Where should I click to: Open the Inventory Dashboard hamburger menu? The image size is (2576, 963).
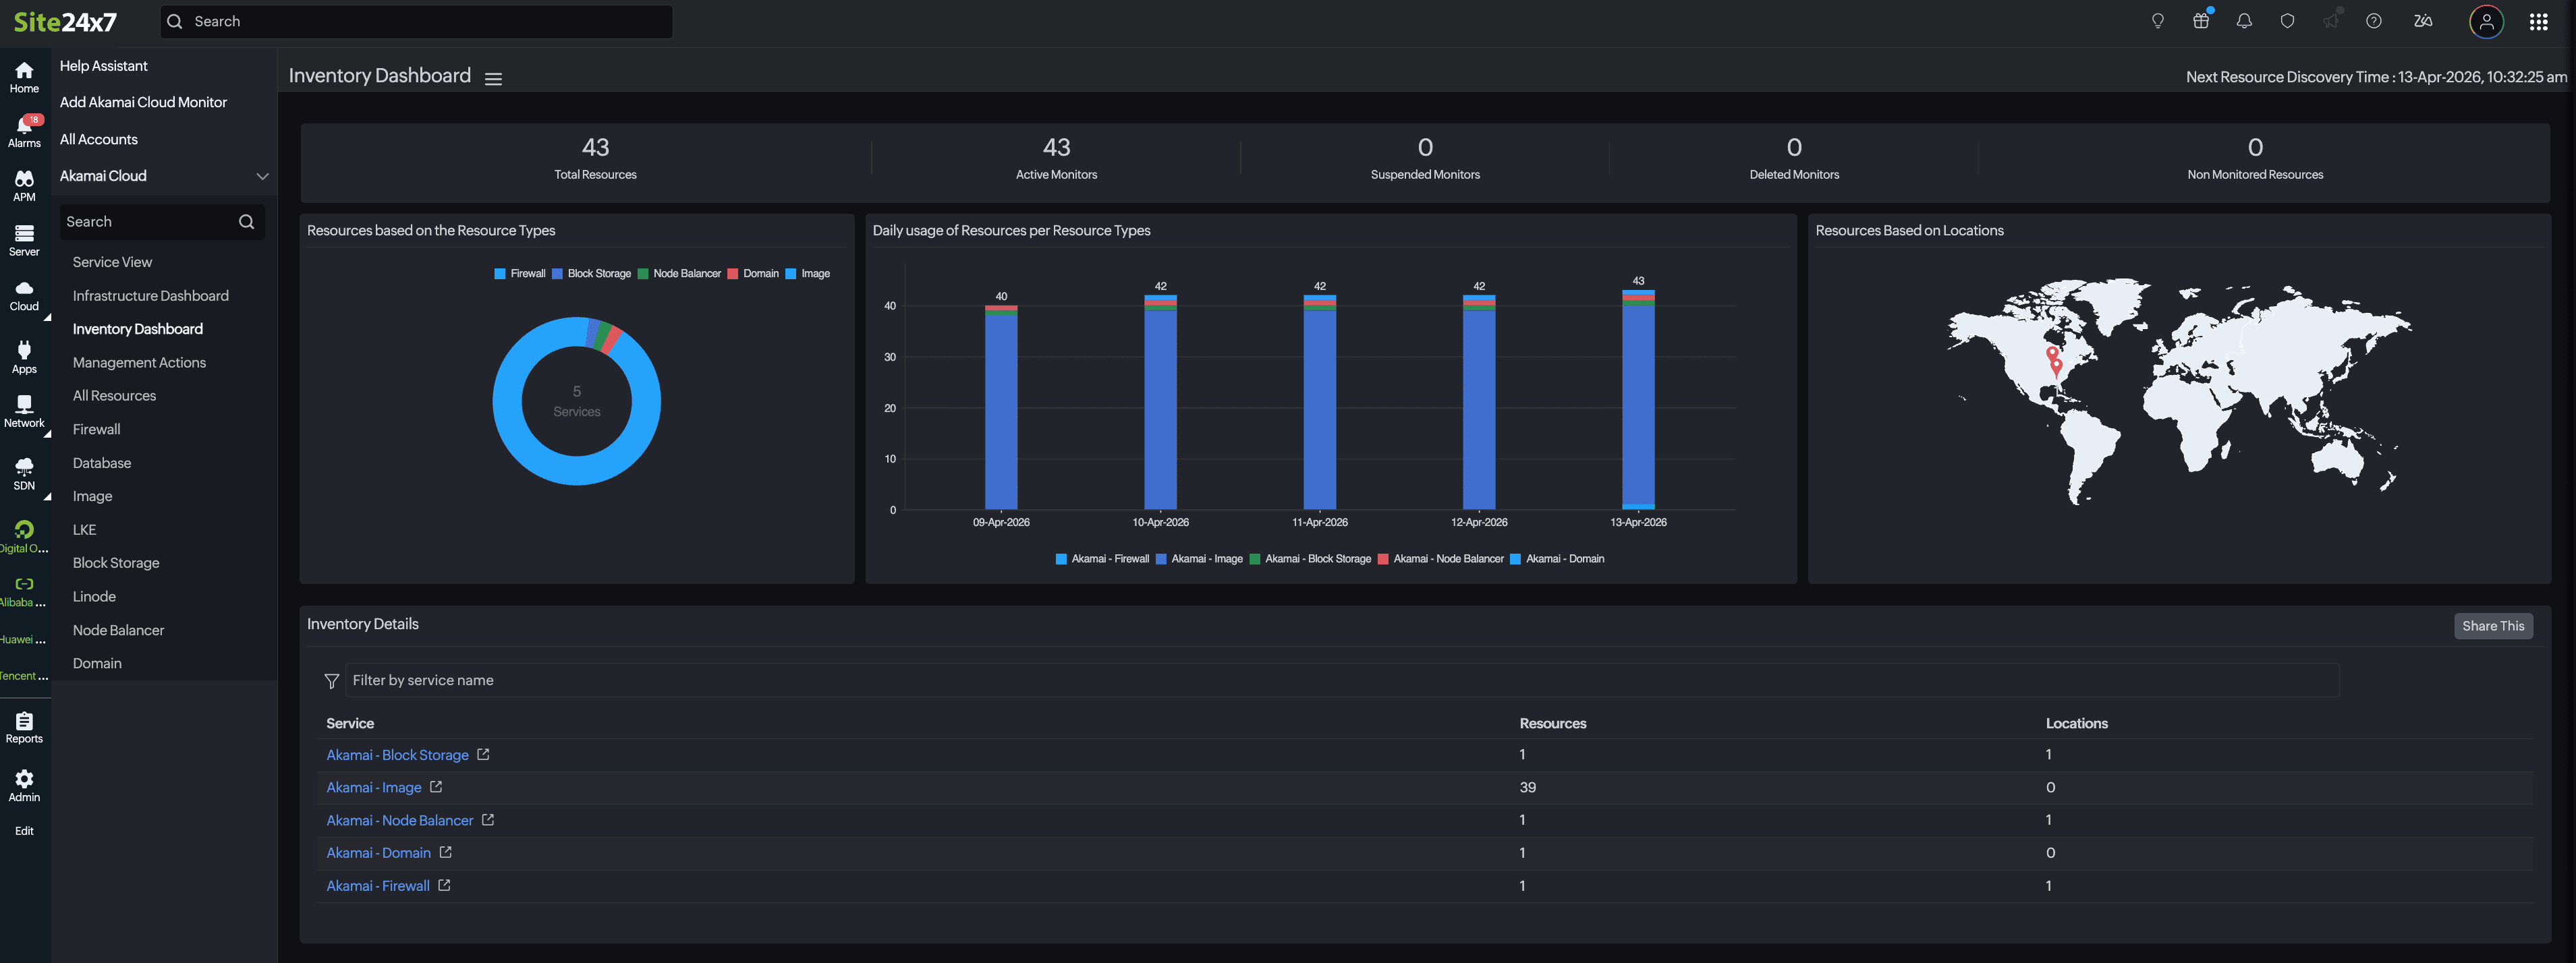point(493,78)
